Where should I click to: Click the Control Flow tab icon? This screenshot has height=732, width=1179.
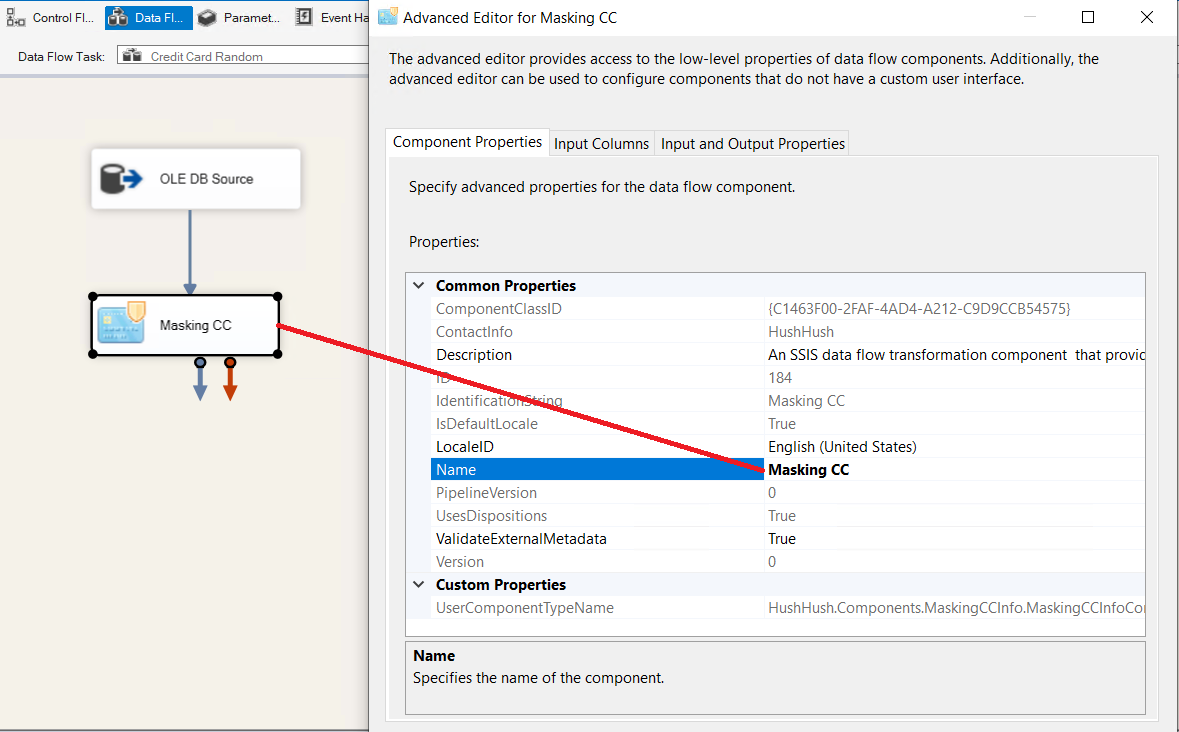(16, 17)
